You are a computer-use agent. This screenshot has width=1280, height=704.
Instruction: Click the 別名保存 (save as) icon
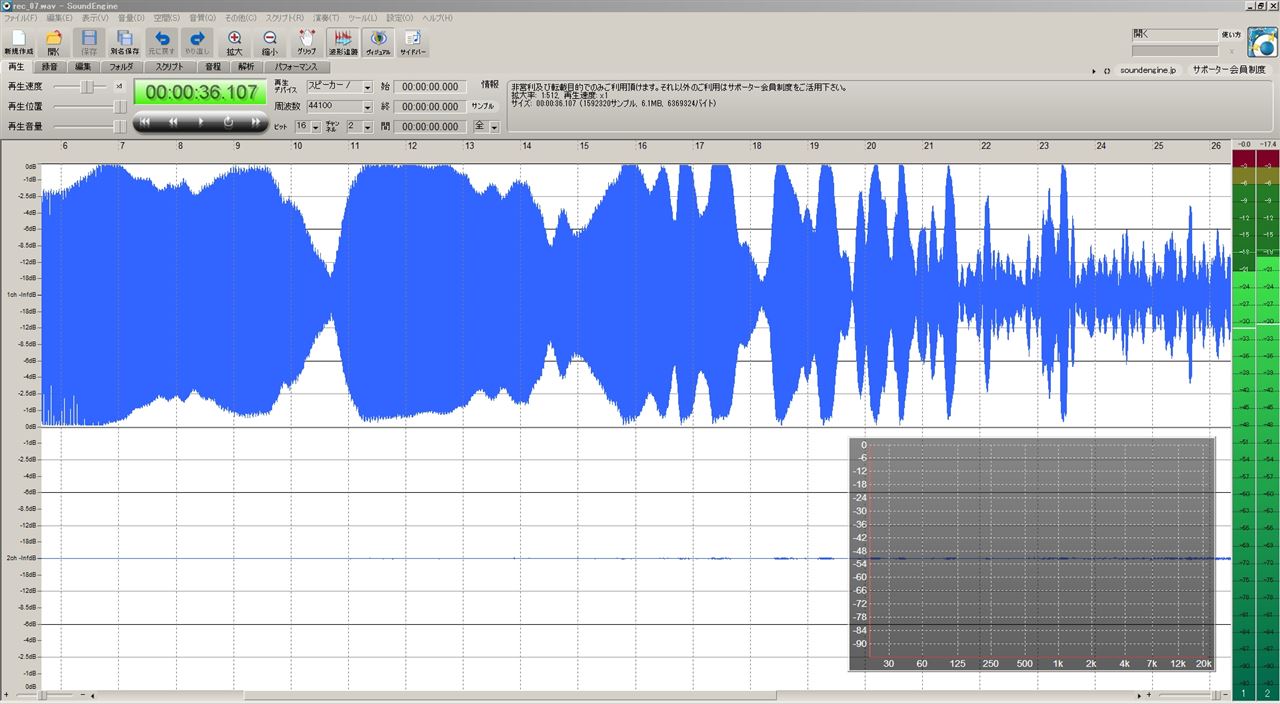(x=125, y=42)
